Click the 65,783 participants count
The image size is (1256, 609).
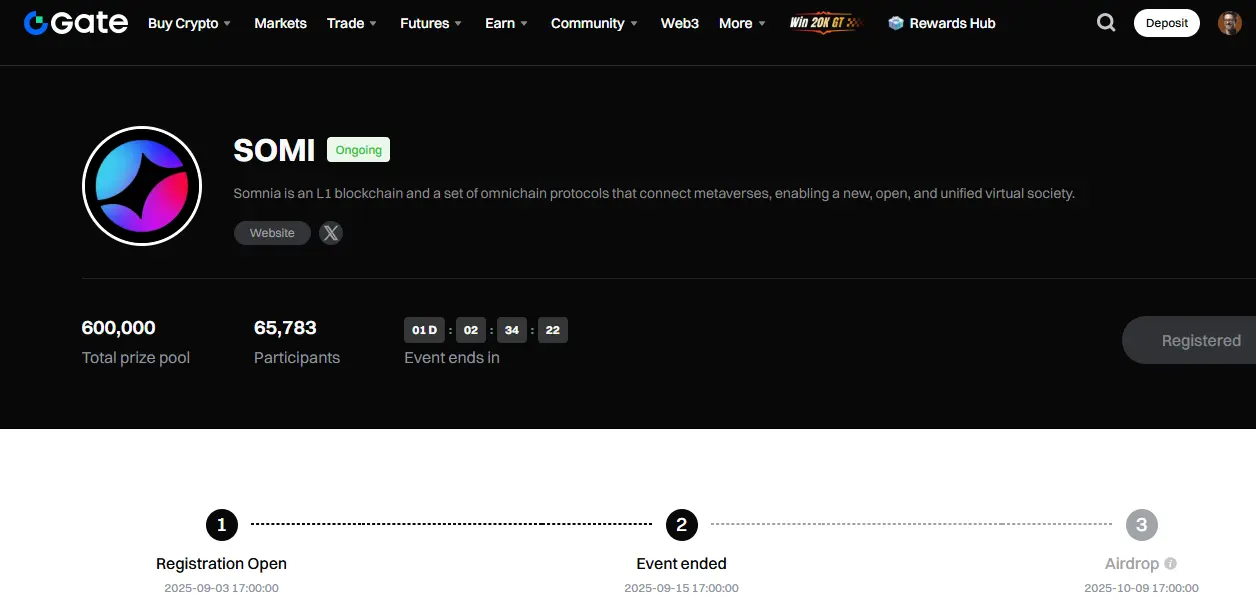pyautogui.click(x=285, y=328)
